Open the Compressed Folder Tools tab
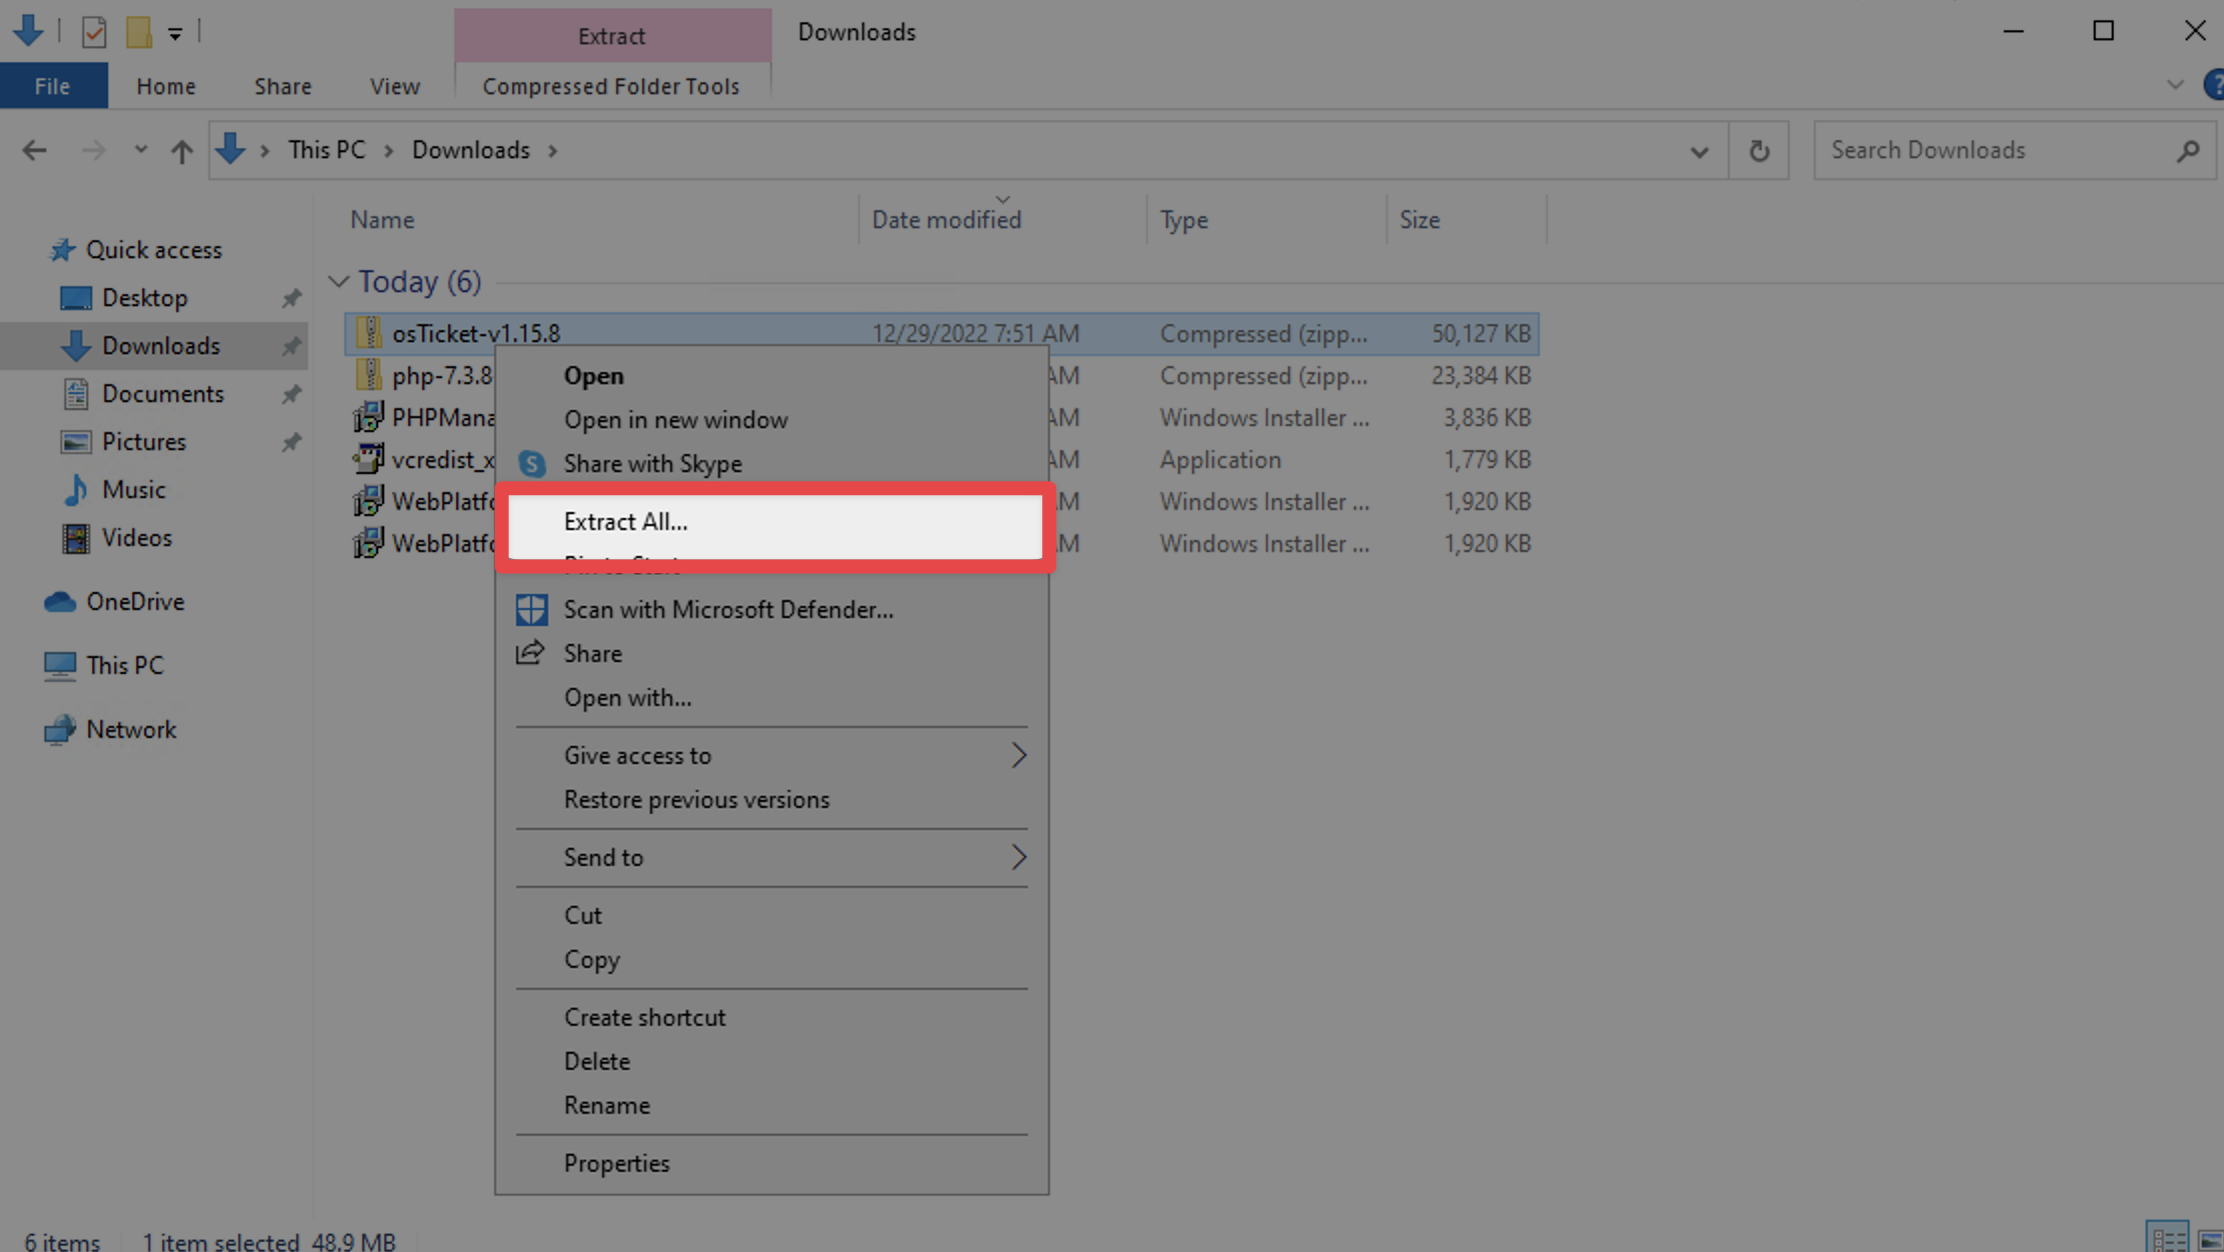The image size is (2224, 1252). click(x=610, y=87)
